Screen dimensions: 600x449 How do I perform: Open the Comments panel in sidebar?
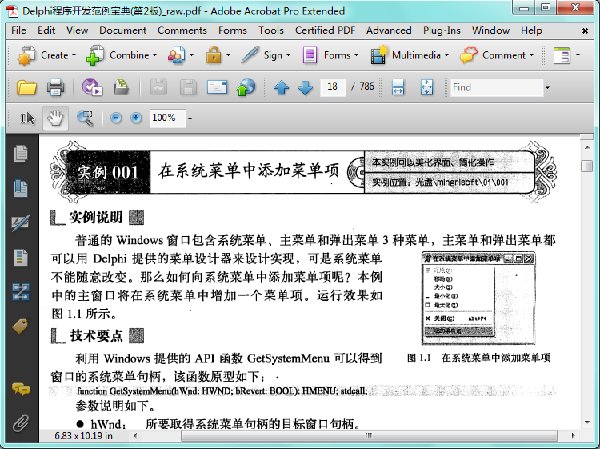click(x=21, y=389)
